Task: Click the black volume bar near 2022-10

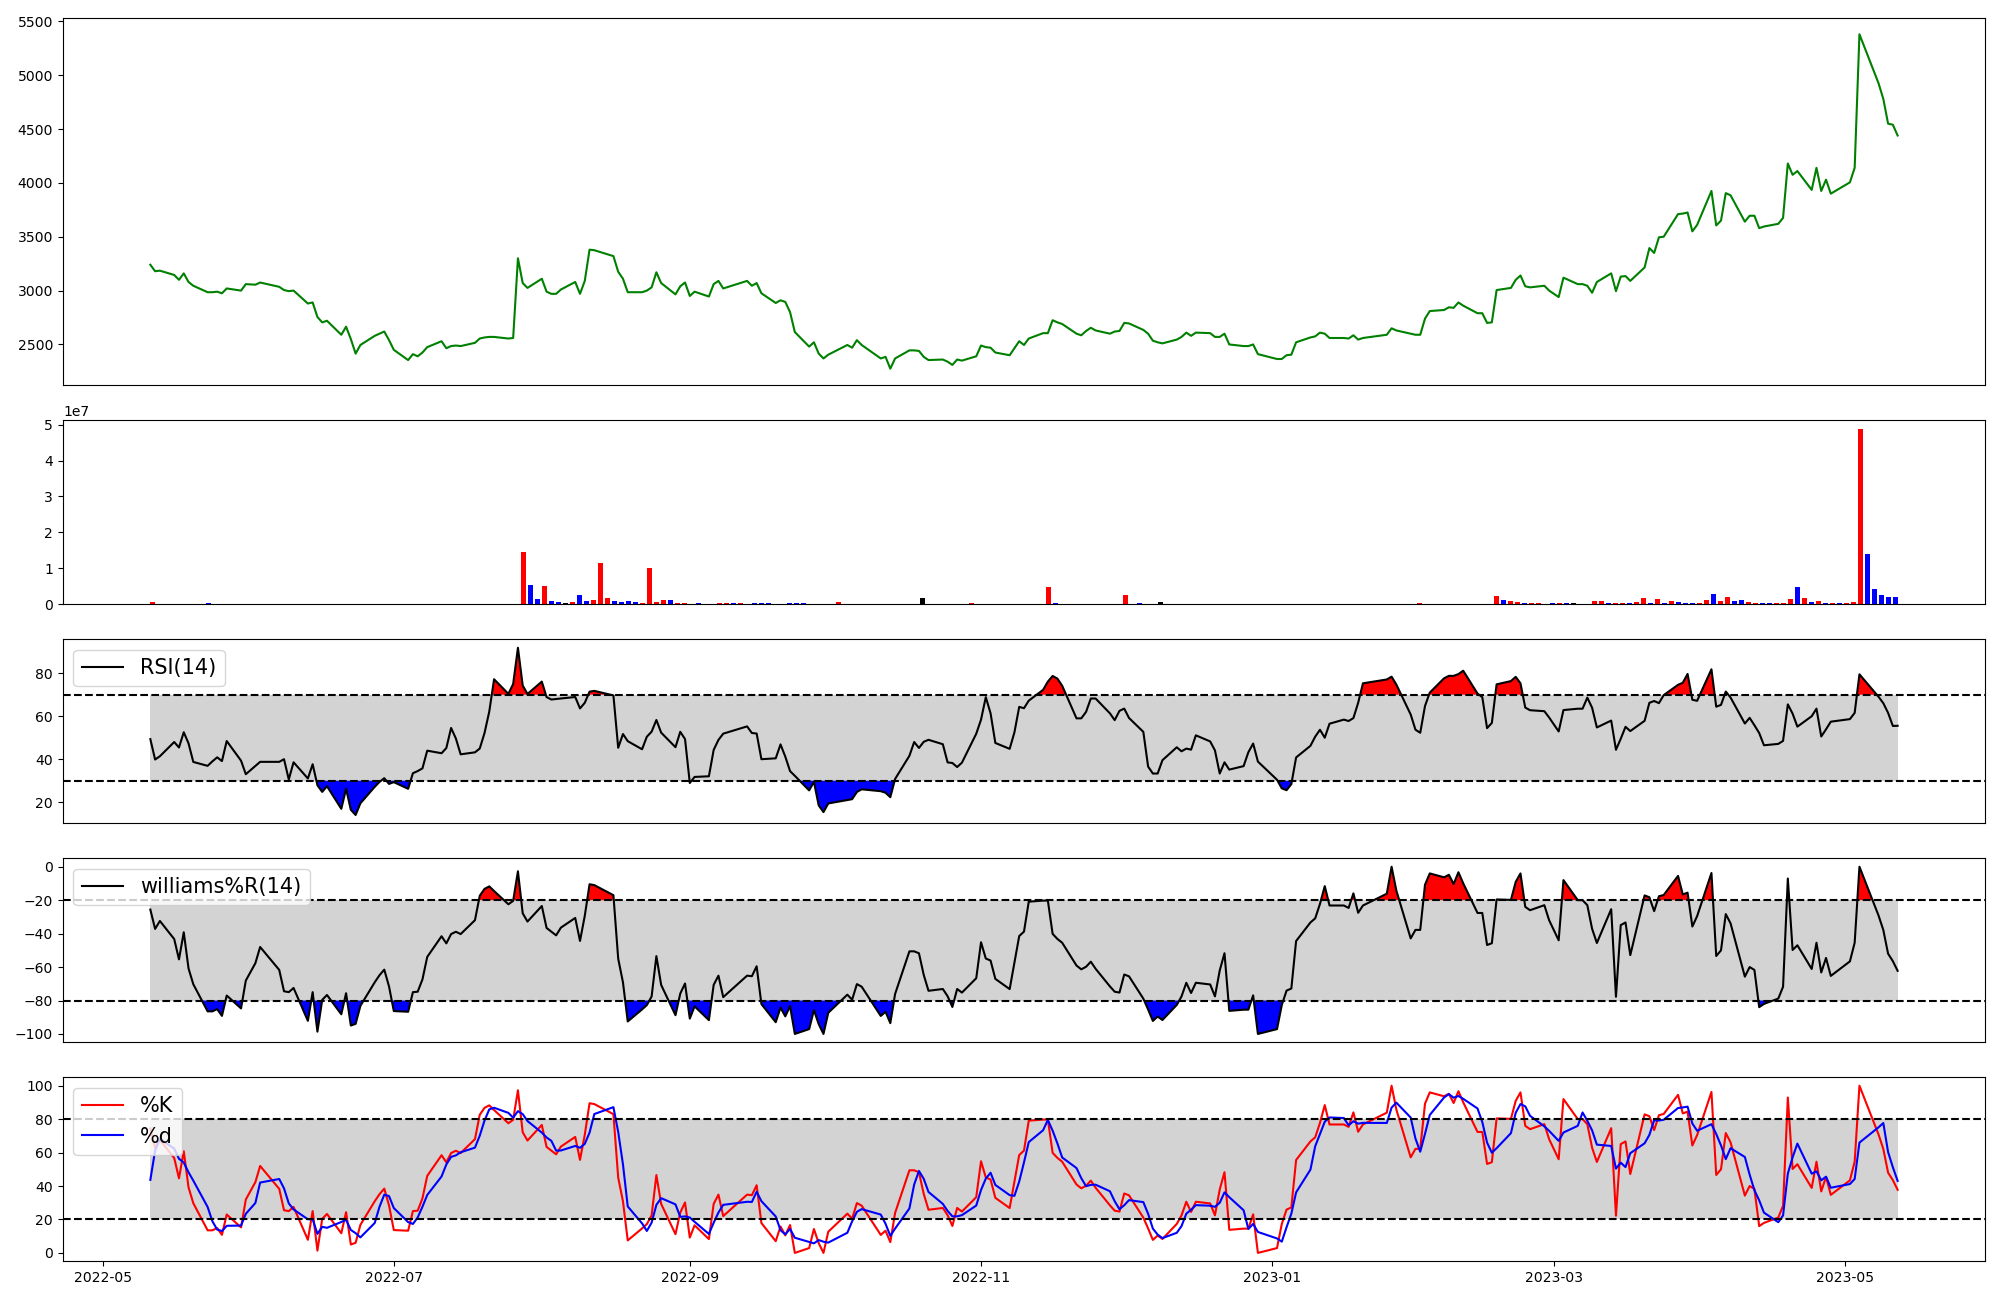Action: coord(922,601)
